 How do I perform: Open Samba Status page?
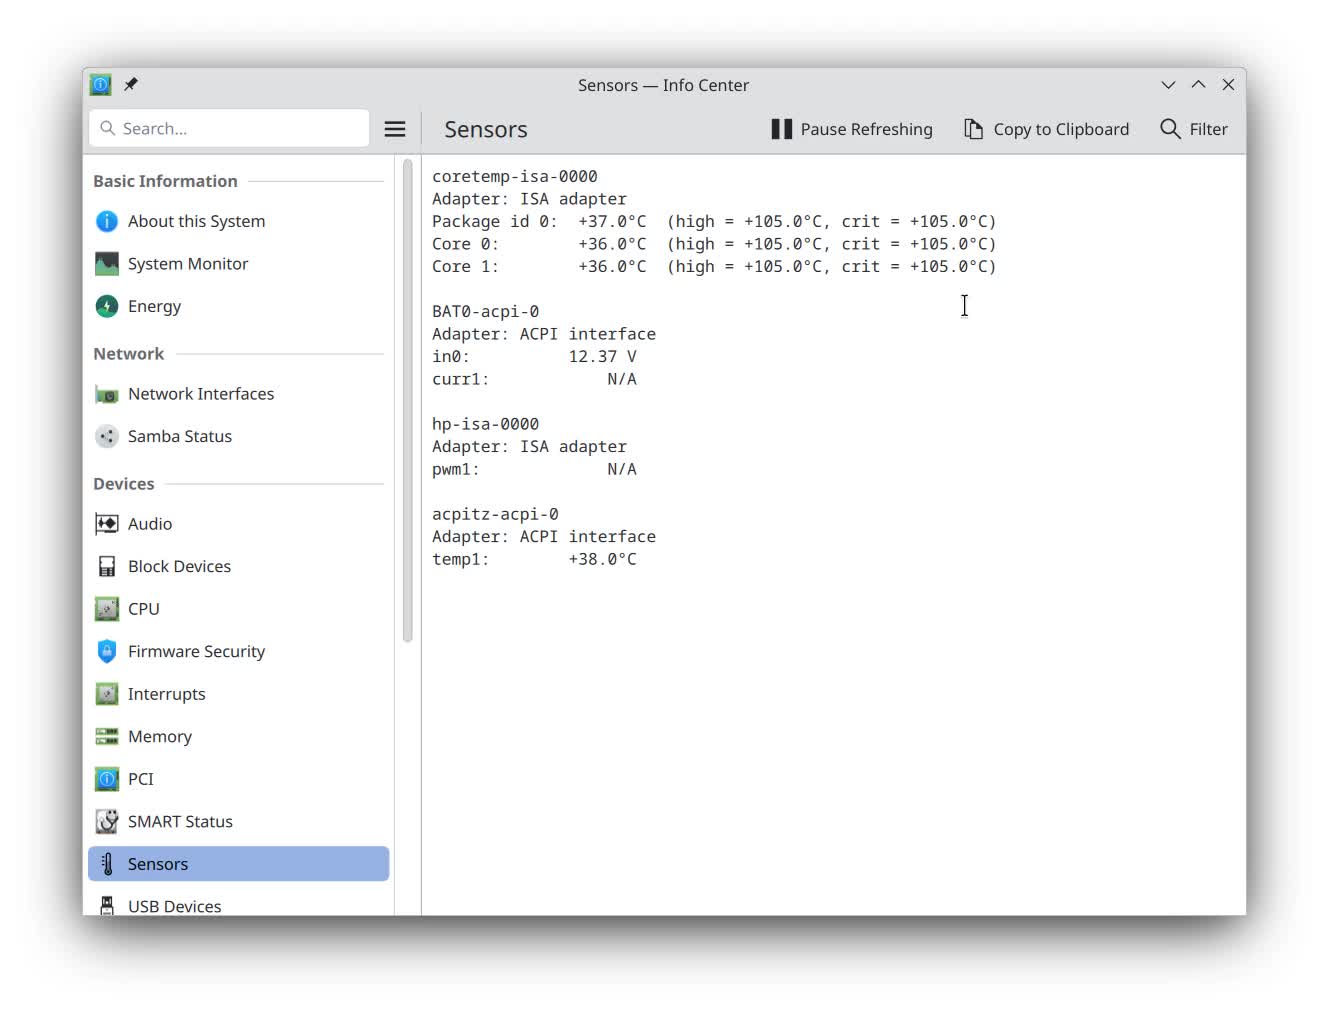tap(238, 436)
